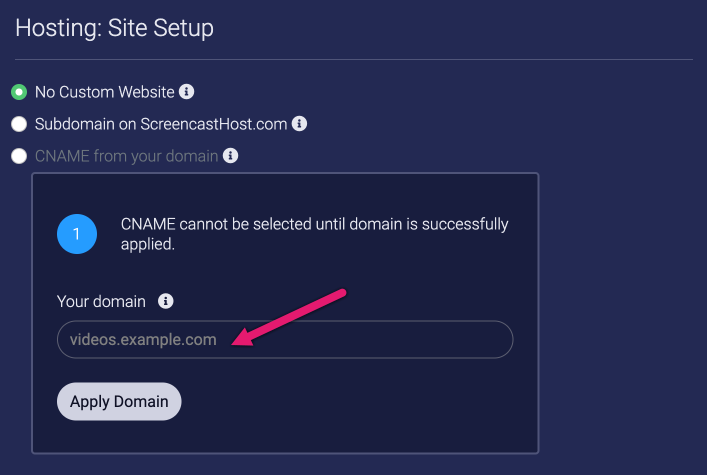Screen dimensions: 707x475
Task: Click the blue step 1 circle
Action: coord(77,234)
